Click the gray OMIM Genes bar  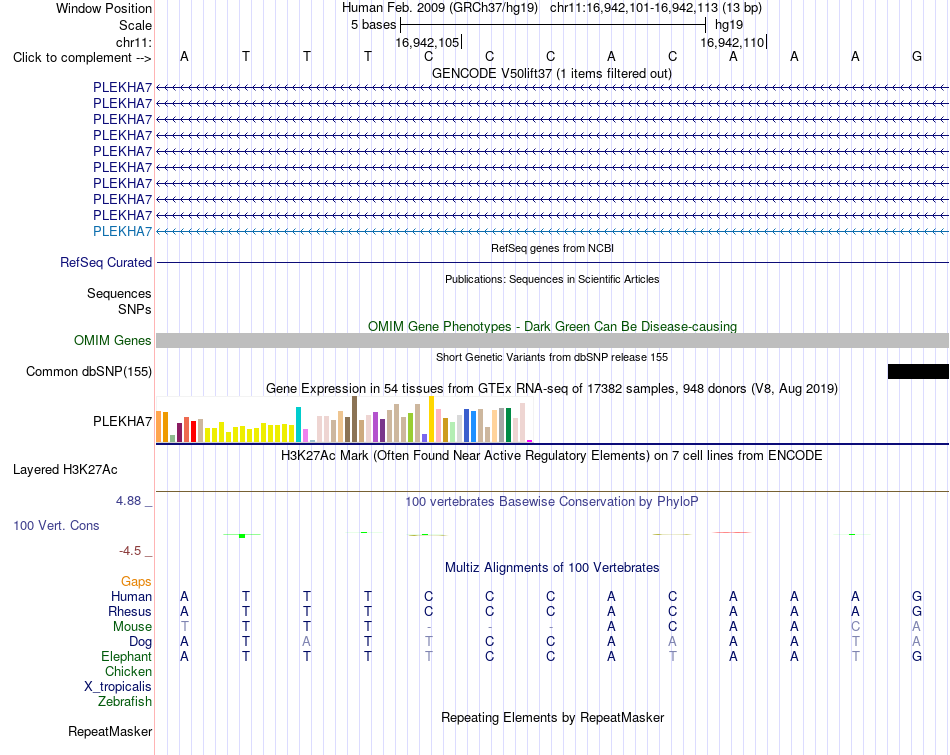552,341
